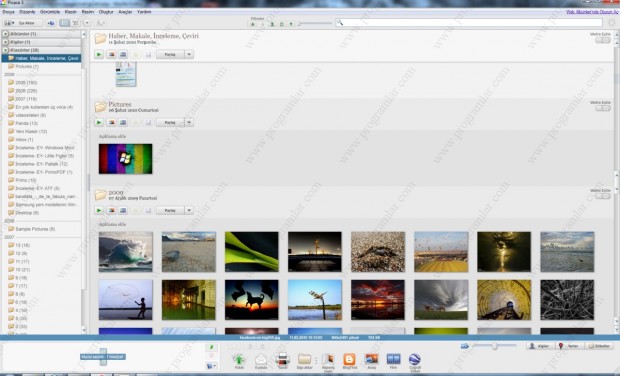Open the Görüntüle menu
The width and height of the screenshot is (620, 376).
50,12
